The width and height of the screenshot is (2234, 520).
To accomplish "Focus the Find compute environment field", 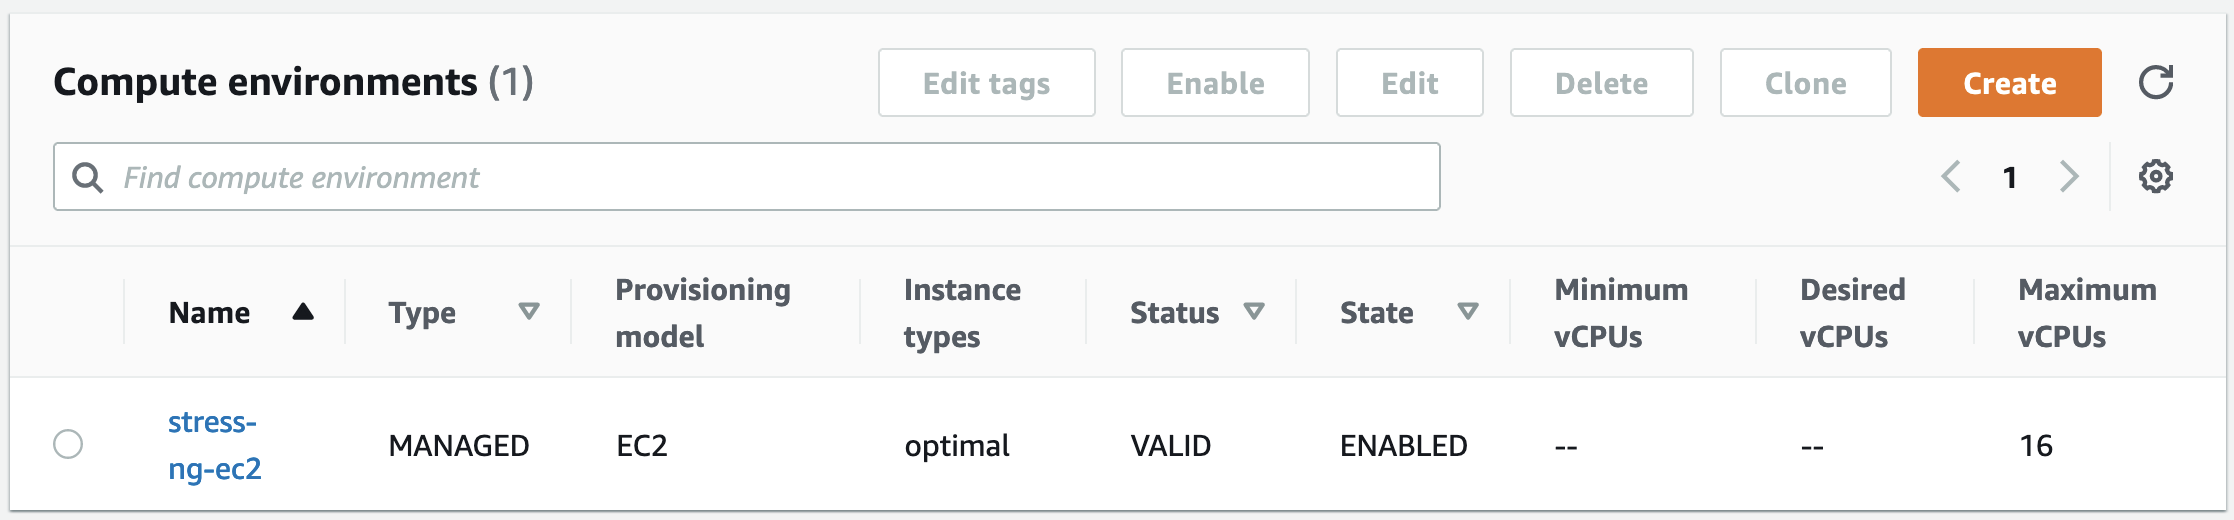I will pos(746,177).
